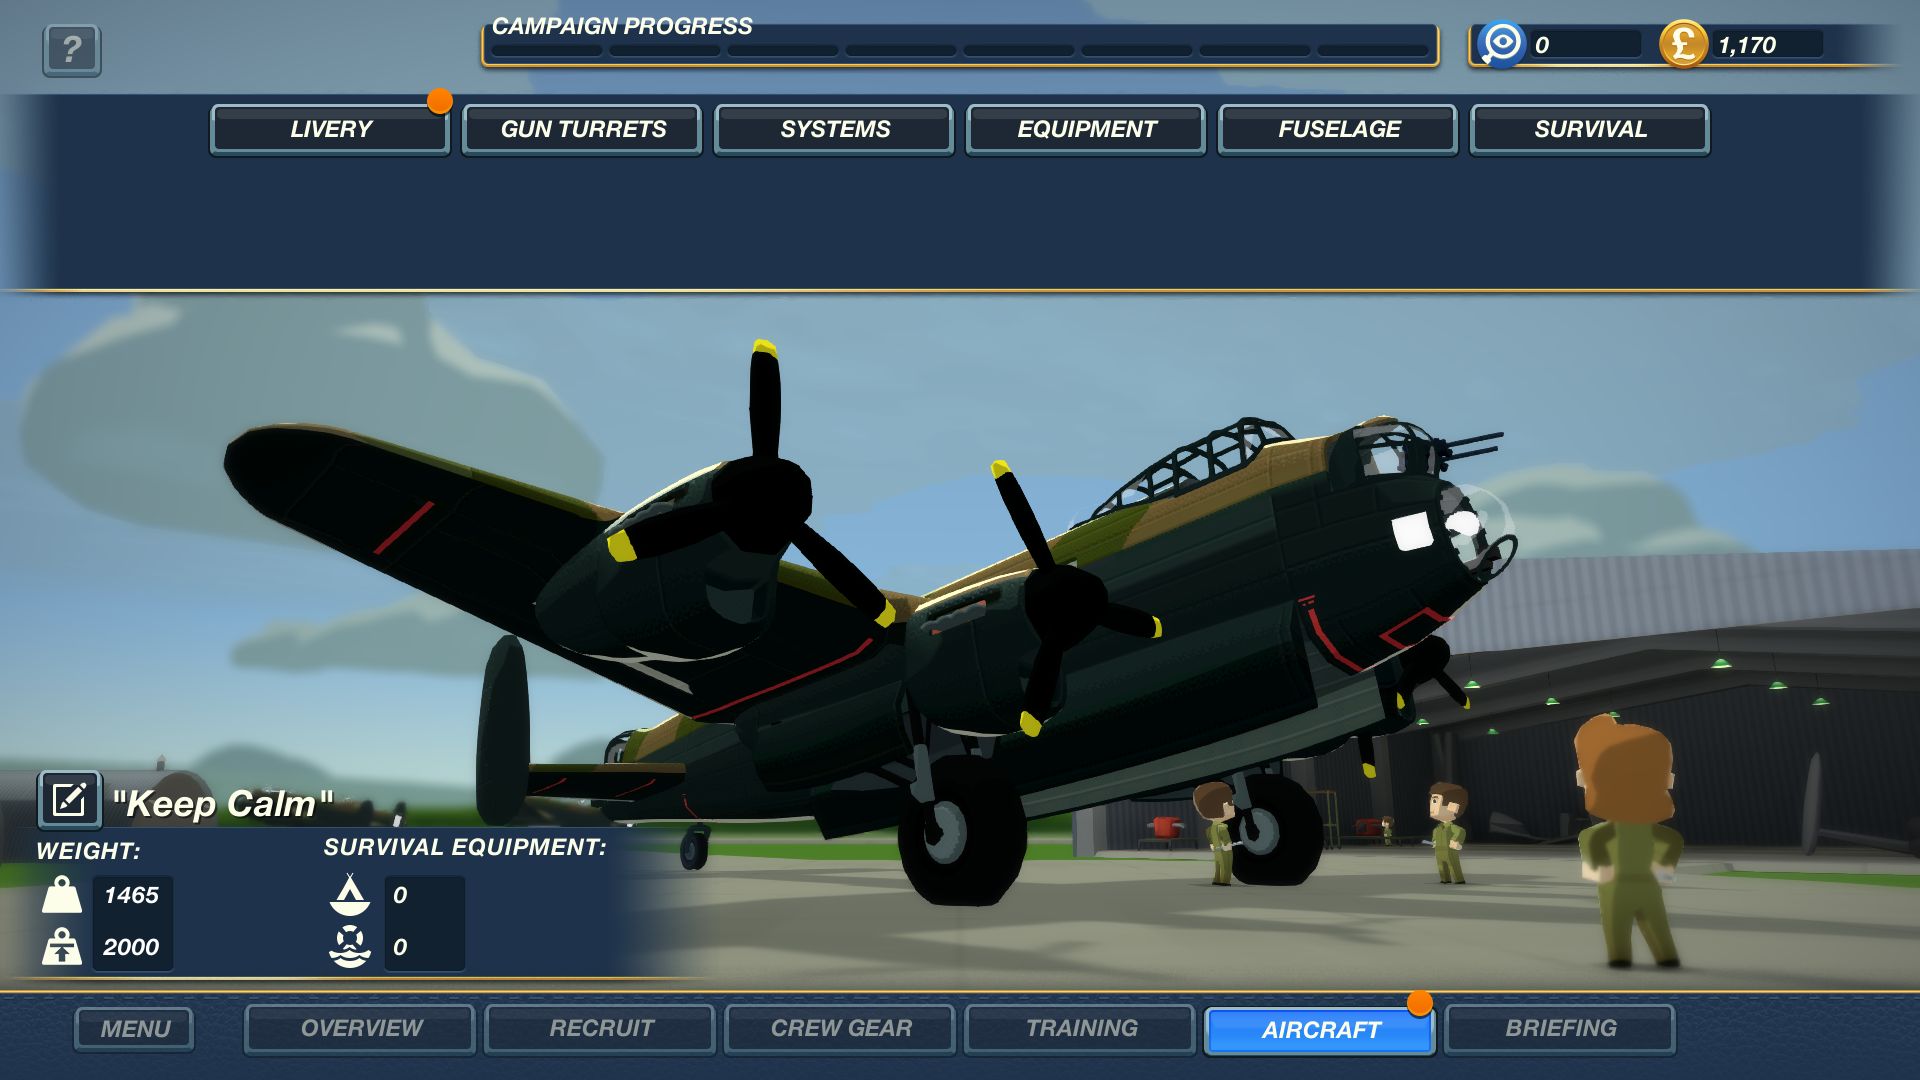Click the lifebuoy sea survival icon
Image resolution: width=1920 pixels, height=1080 pixels.
(350, 946)
